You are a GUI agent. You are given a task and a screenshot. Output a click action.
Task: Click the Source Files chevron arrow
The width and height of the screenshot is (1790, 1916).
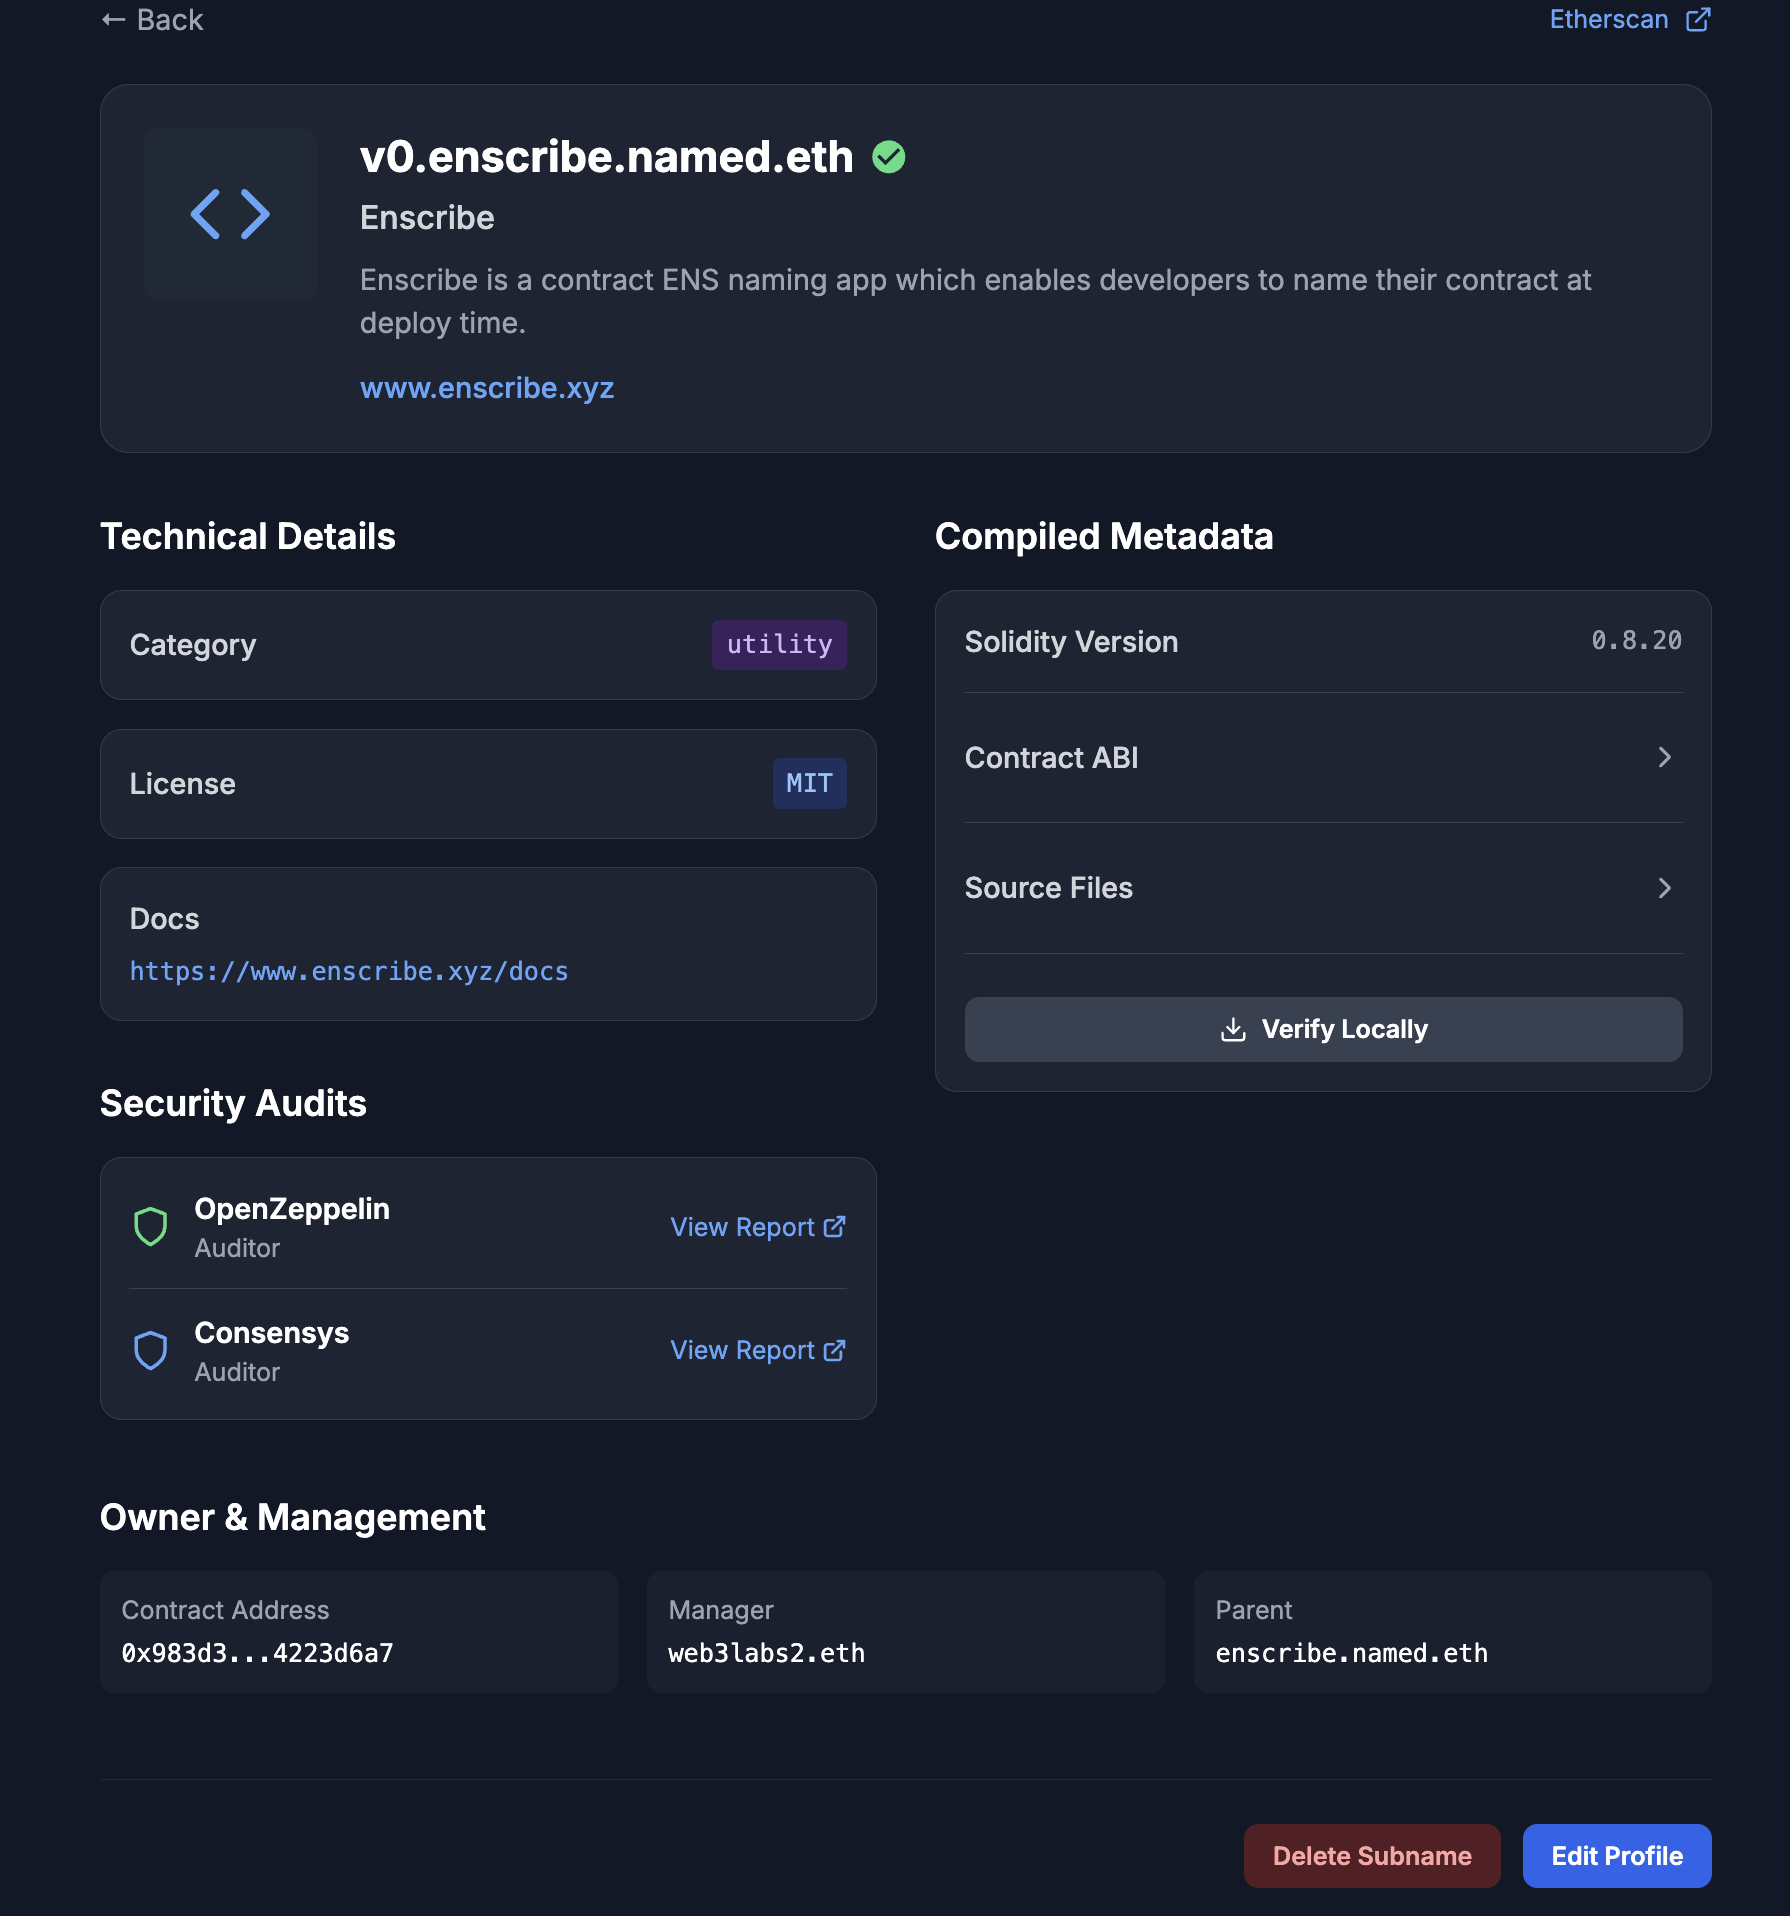1664,888
